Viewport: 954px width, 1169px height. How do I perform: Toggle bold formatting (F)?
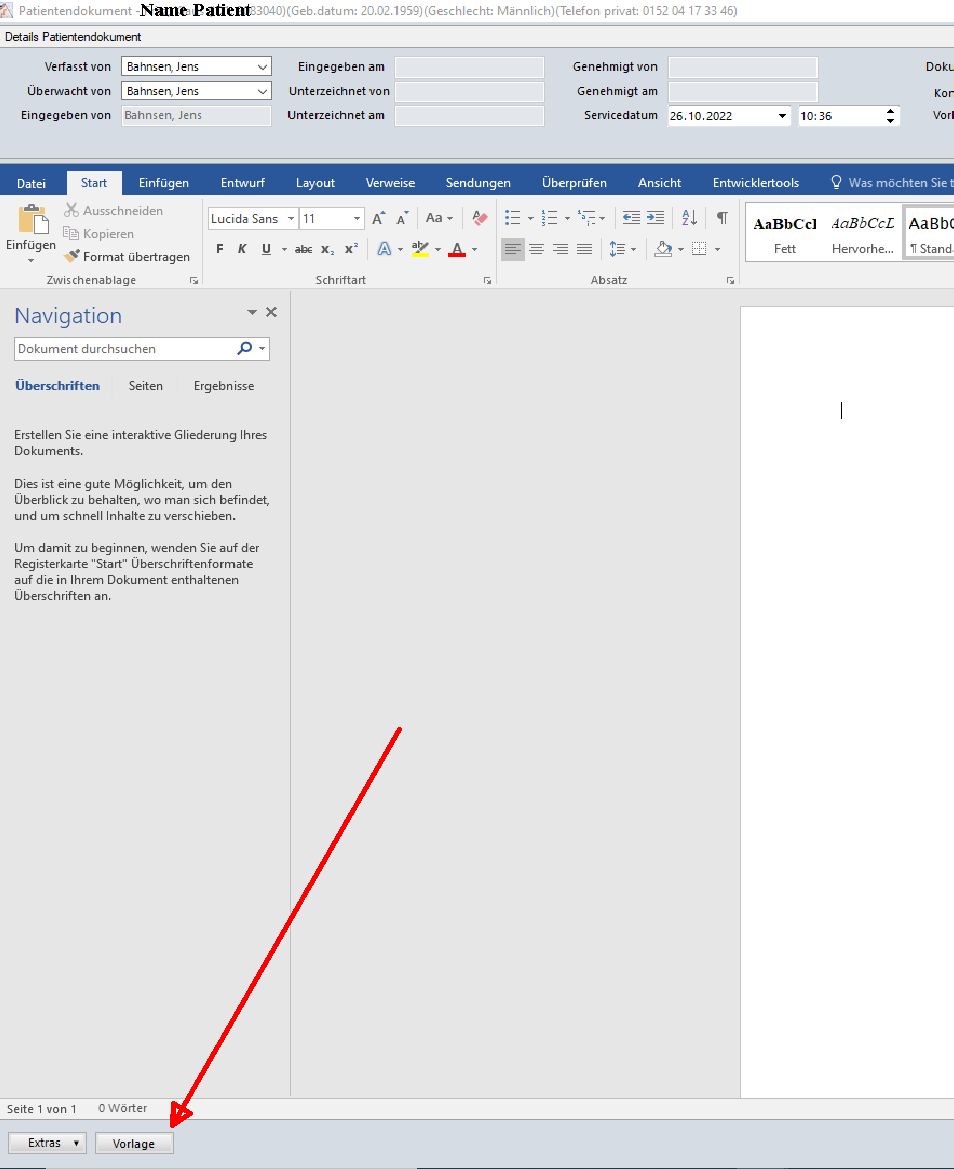220,249
